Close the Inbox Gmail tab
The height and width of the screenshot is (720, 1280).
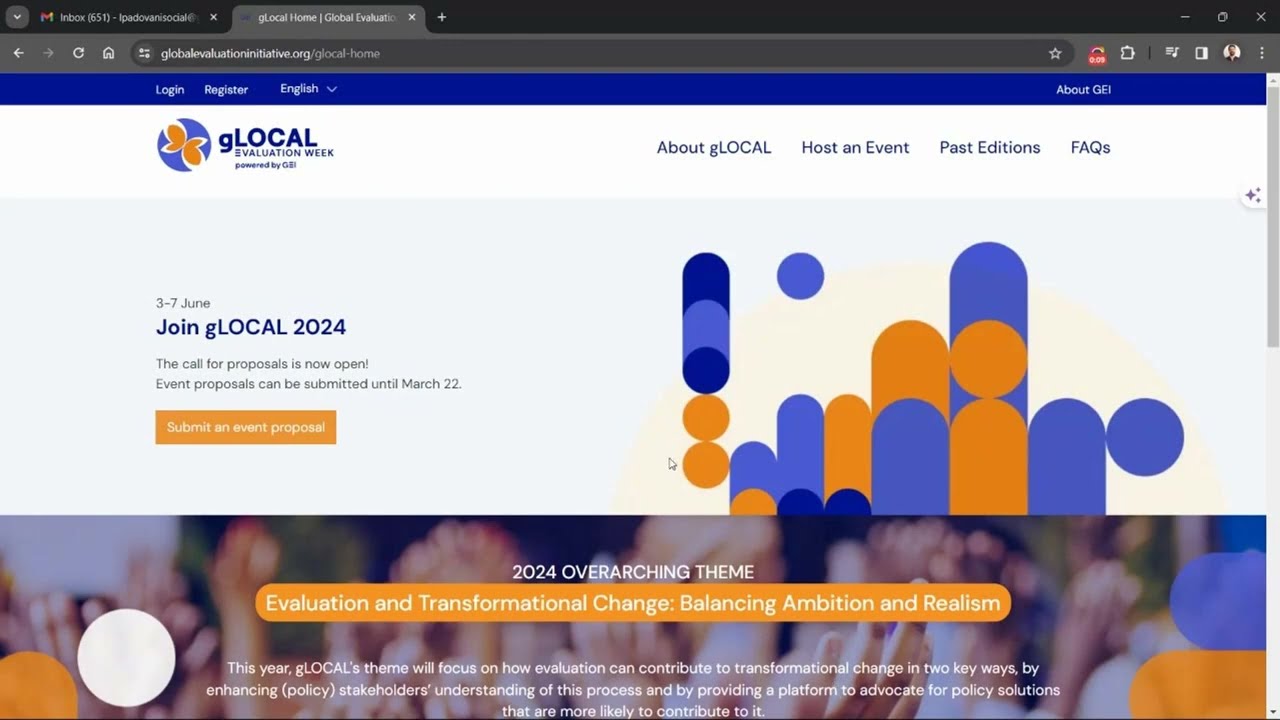213,17
